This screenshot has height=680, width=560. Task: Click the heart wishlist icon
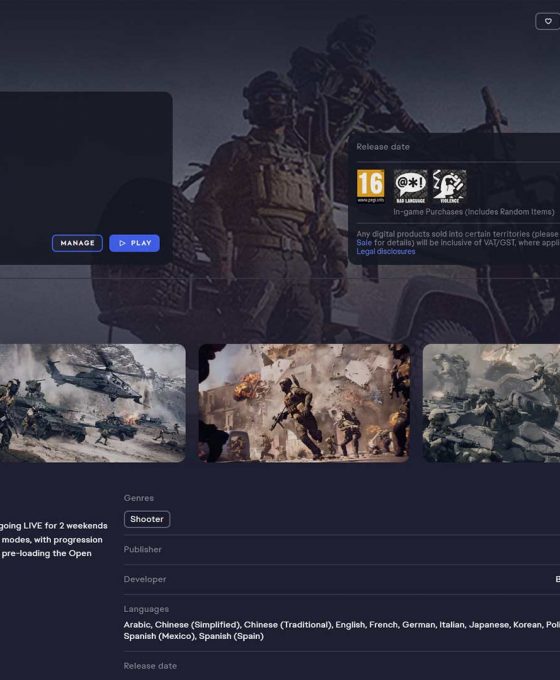click(548, 21)
